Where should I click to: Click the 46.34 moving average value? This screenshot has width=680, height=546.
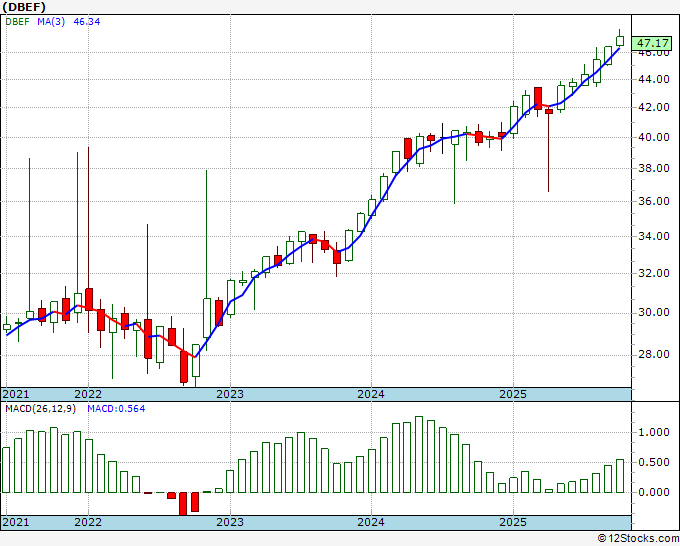point(87,22)
